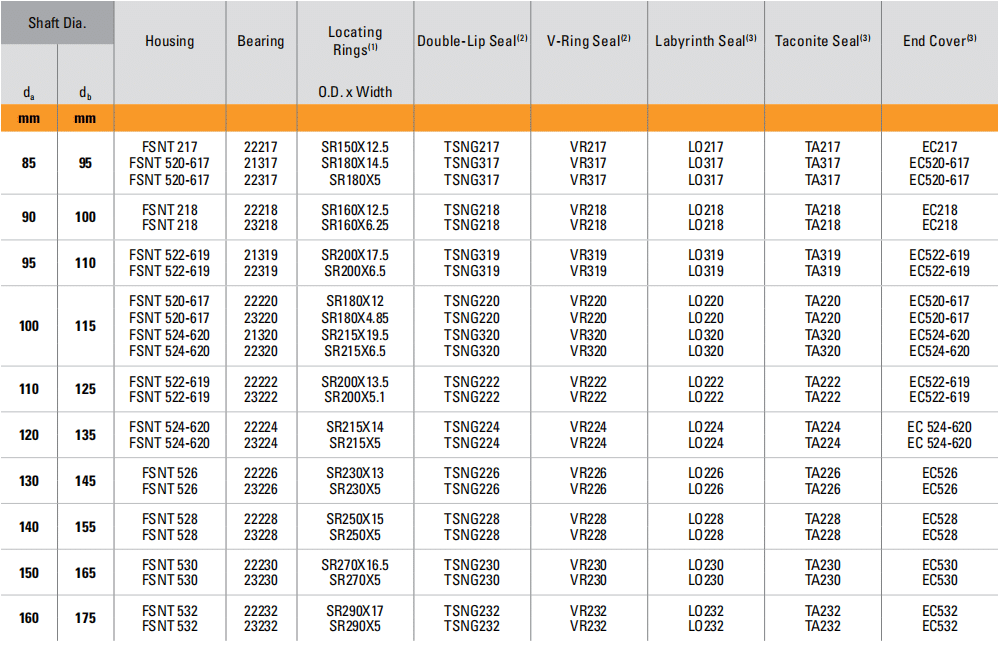Select the SR290X17 locating ring value
Screen dimensions: 998x649
tap(355, 611)
